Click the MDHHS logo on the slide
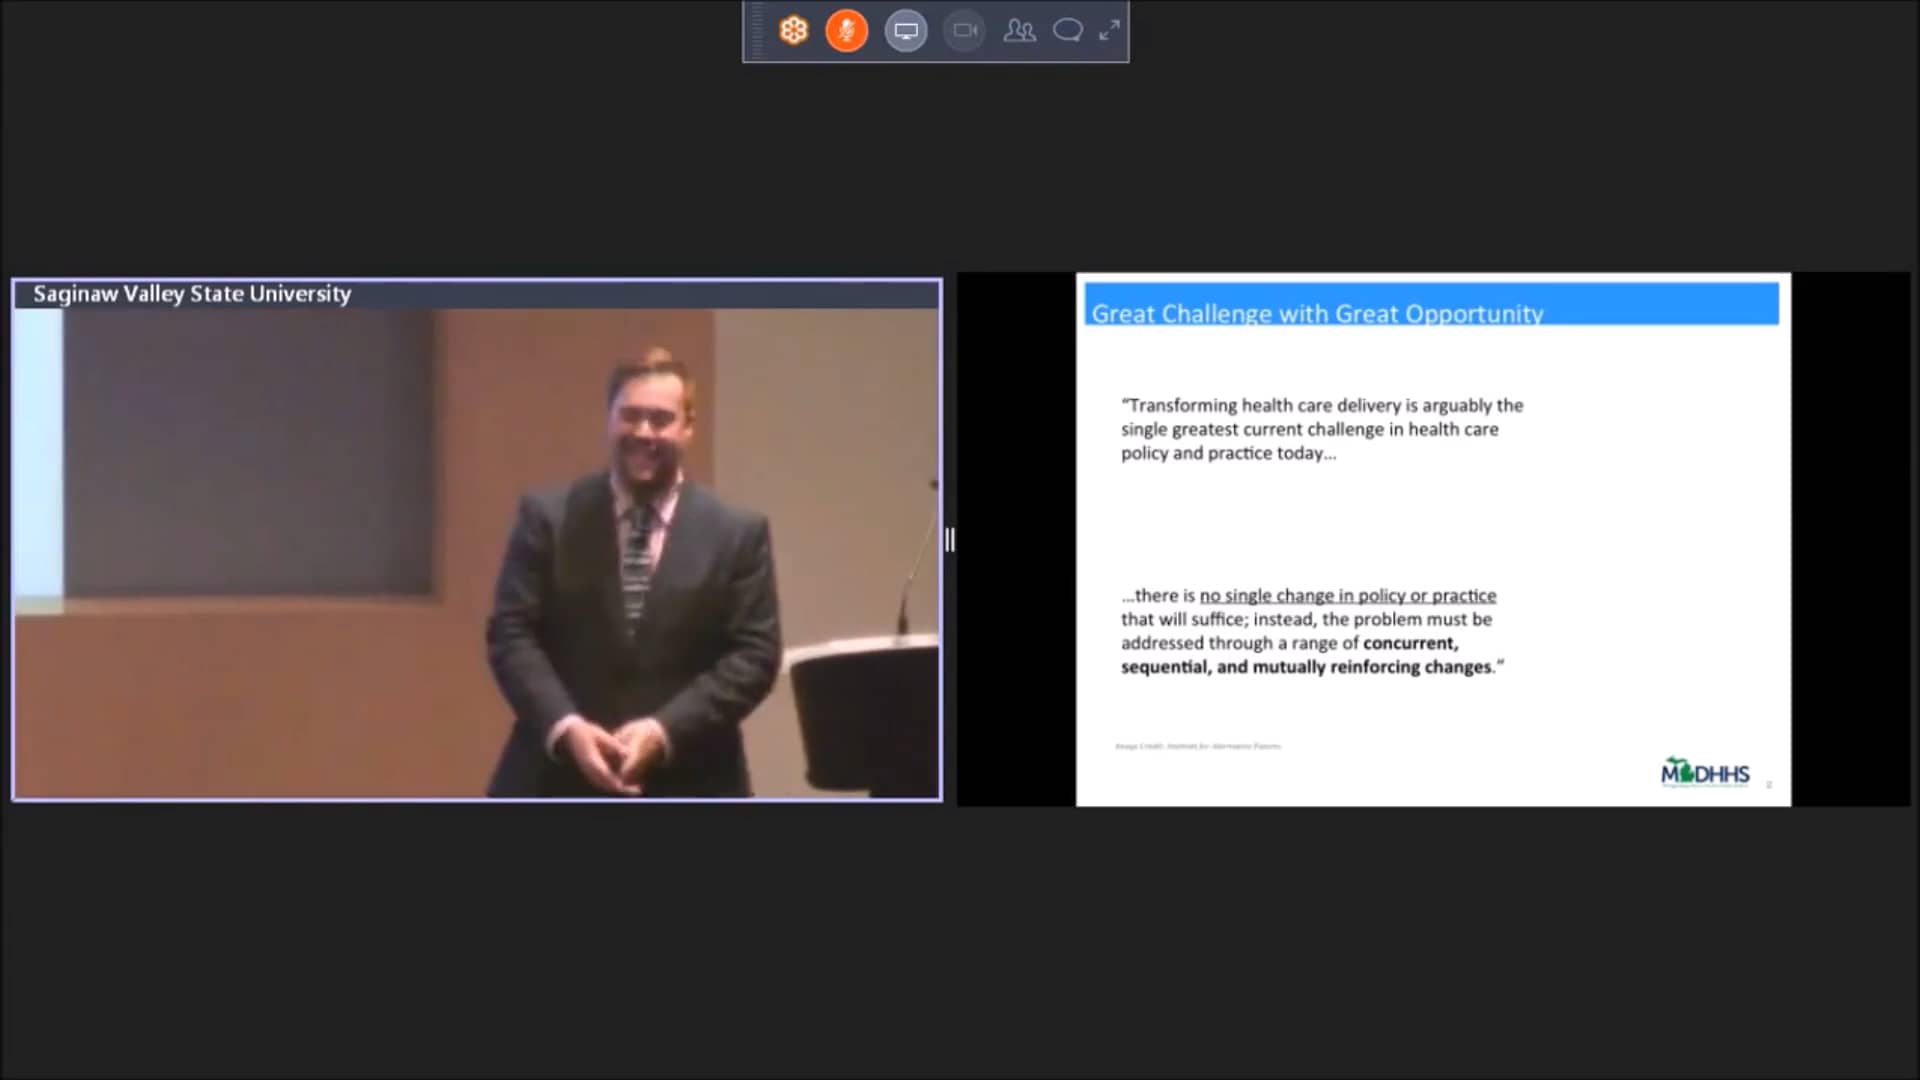This screenshot has height=1080, width=1920. [1705, 772]
